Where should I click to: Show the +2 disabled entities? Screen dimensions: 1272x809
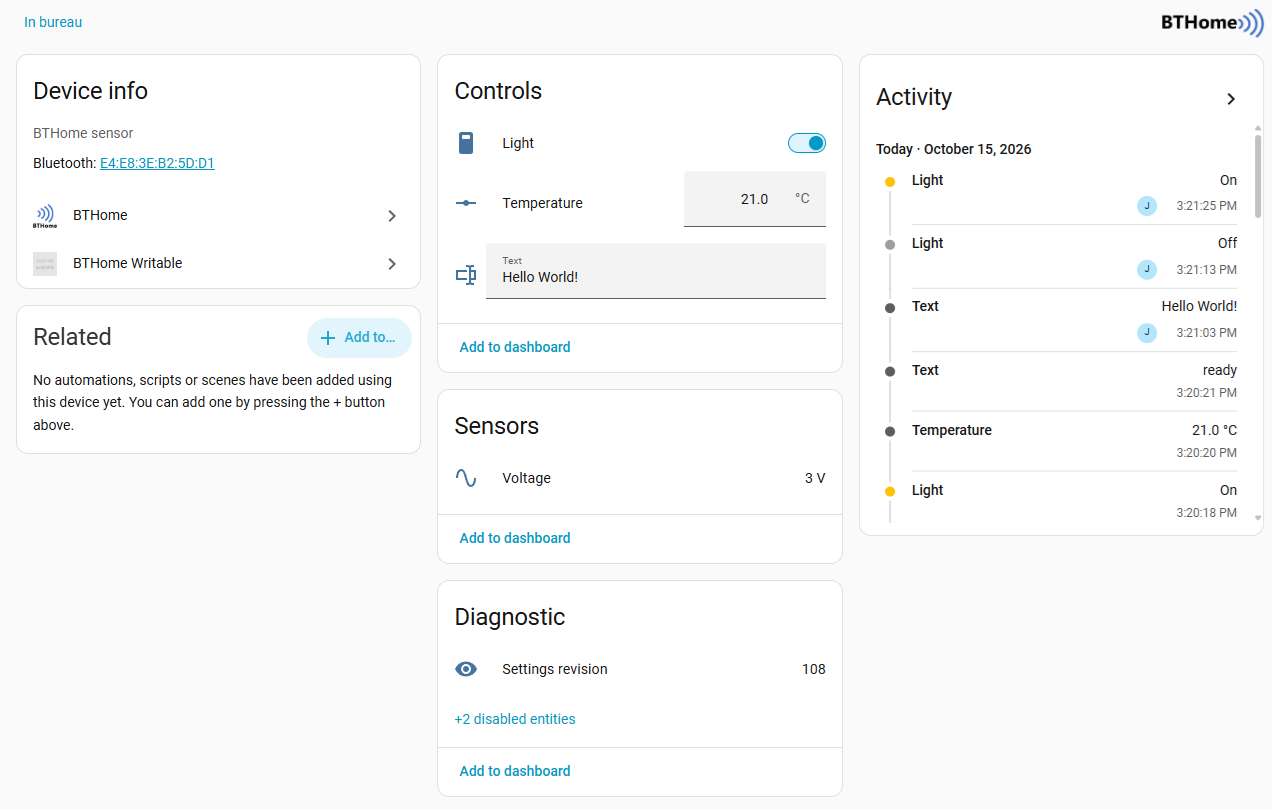point(515,719)
